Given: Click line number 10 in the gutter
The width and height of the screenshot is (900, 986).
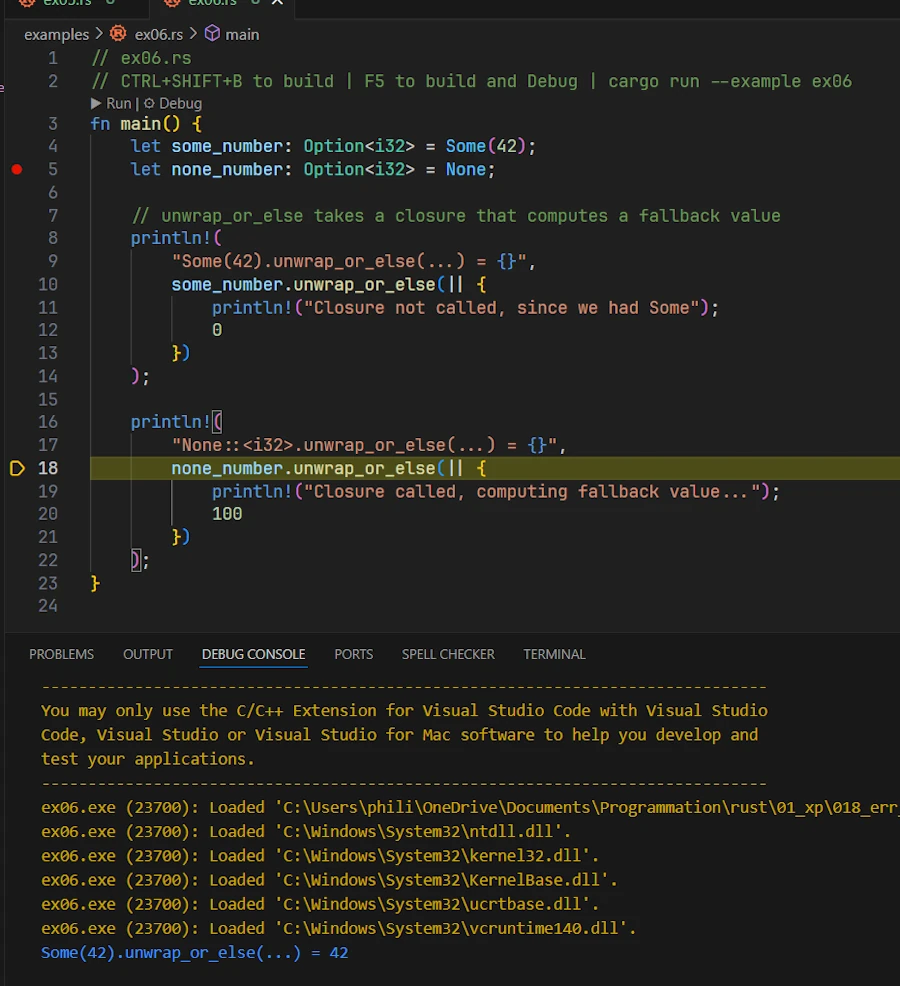Looking at the screenshot, I should [x=47, y=285].
